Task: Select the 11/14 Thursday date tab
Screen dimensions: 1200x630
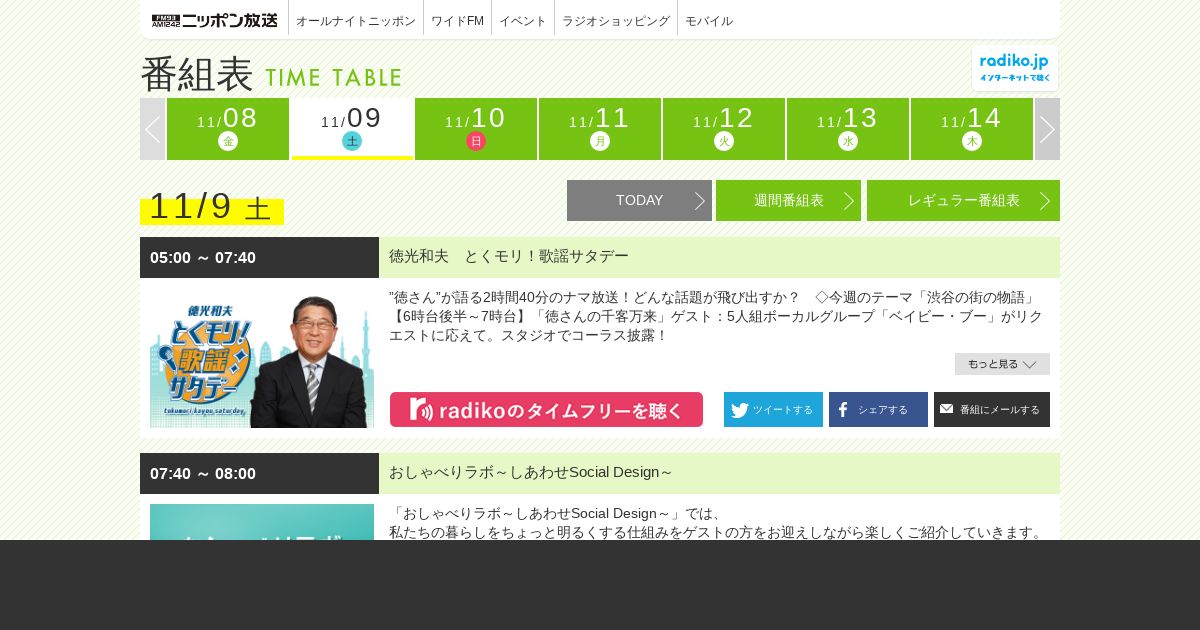Action: click(972, 129)
